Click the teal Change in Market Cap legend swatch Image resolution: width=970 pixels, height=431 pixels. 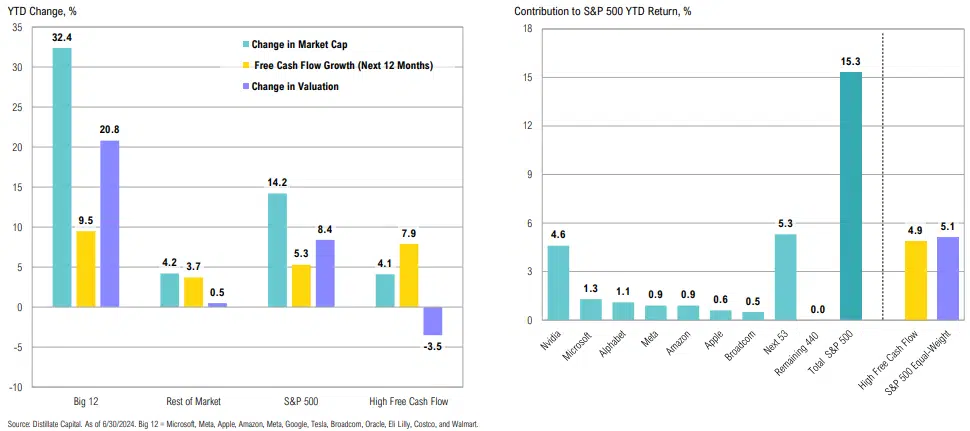244,45
